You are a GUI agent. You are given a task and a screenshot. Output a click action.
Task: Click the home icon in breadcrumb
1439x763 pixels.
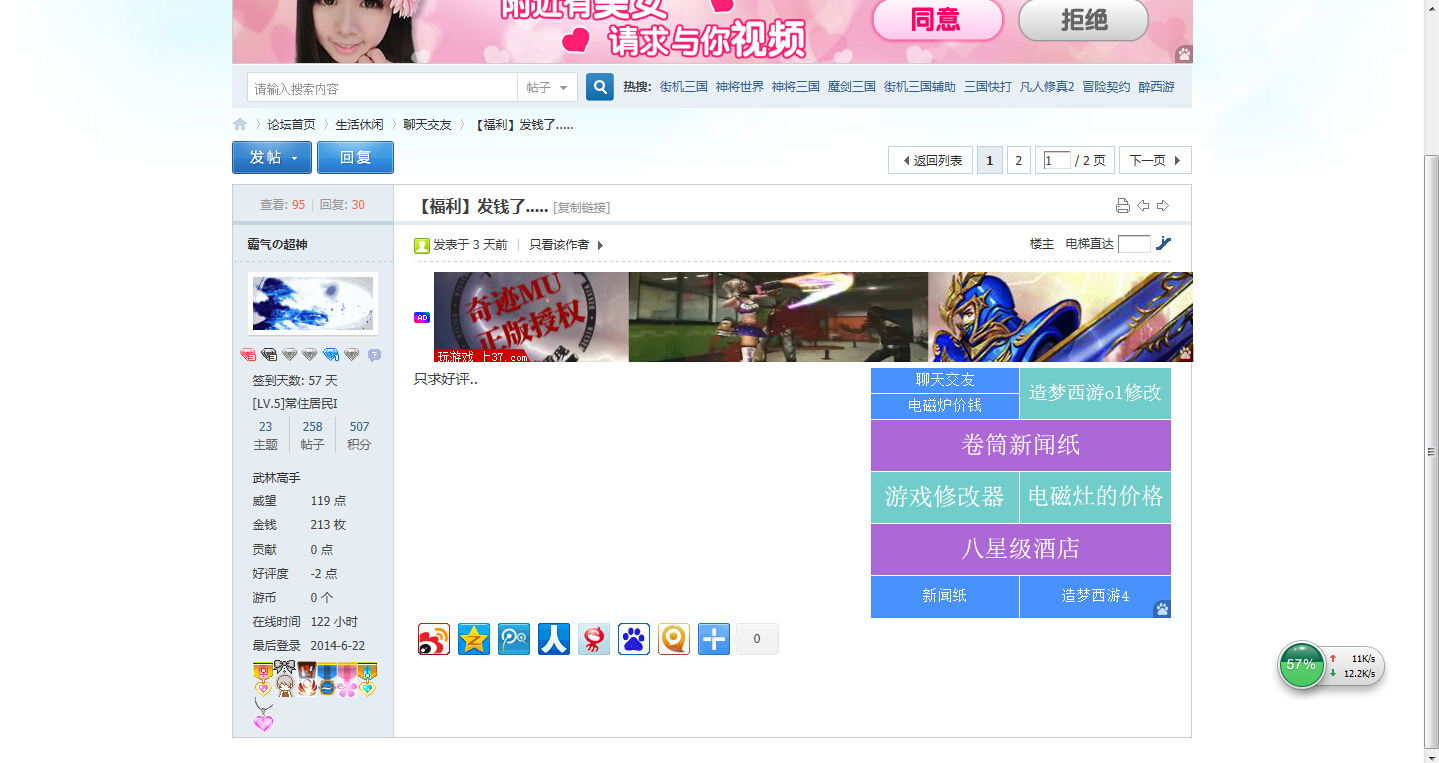pos(240,124)
